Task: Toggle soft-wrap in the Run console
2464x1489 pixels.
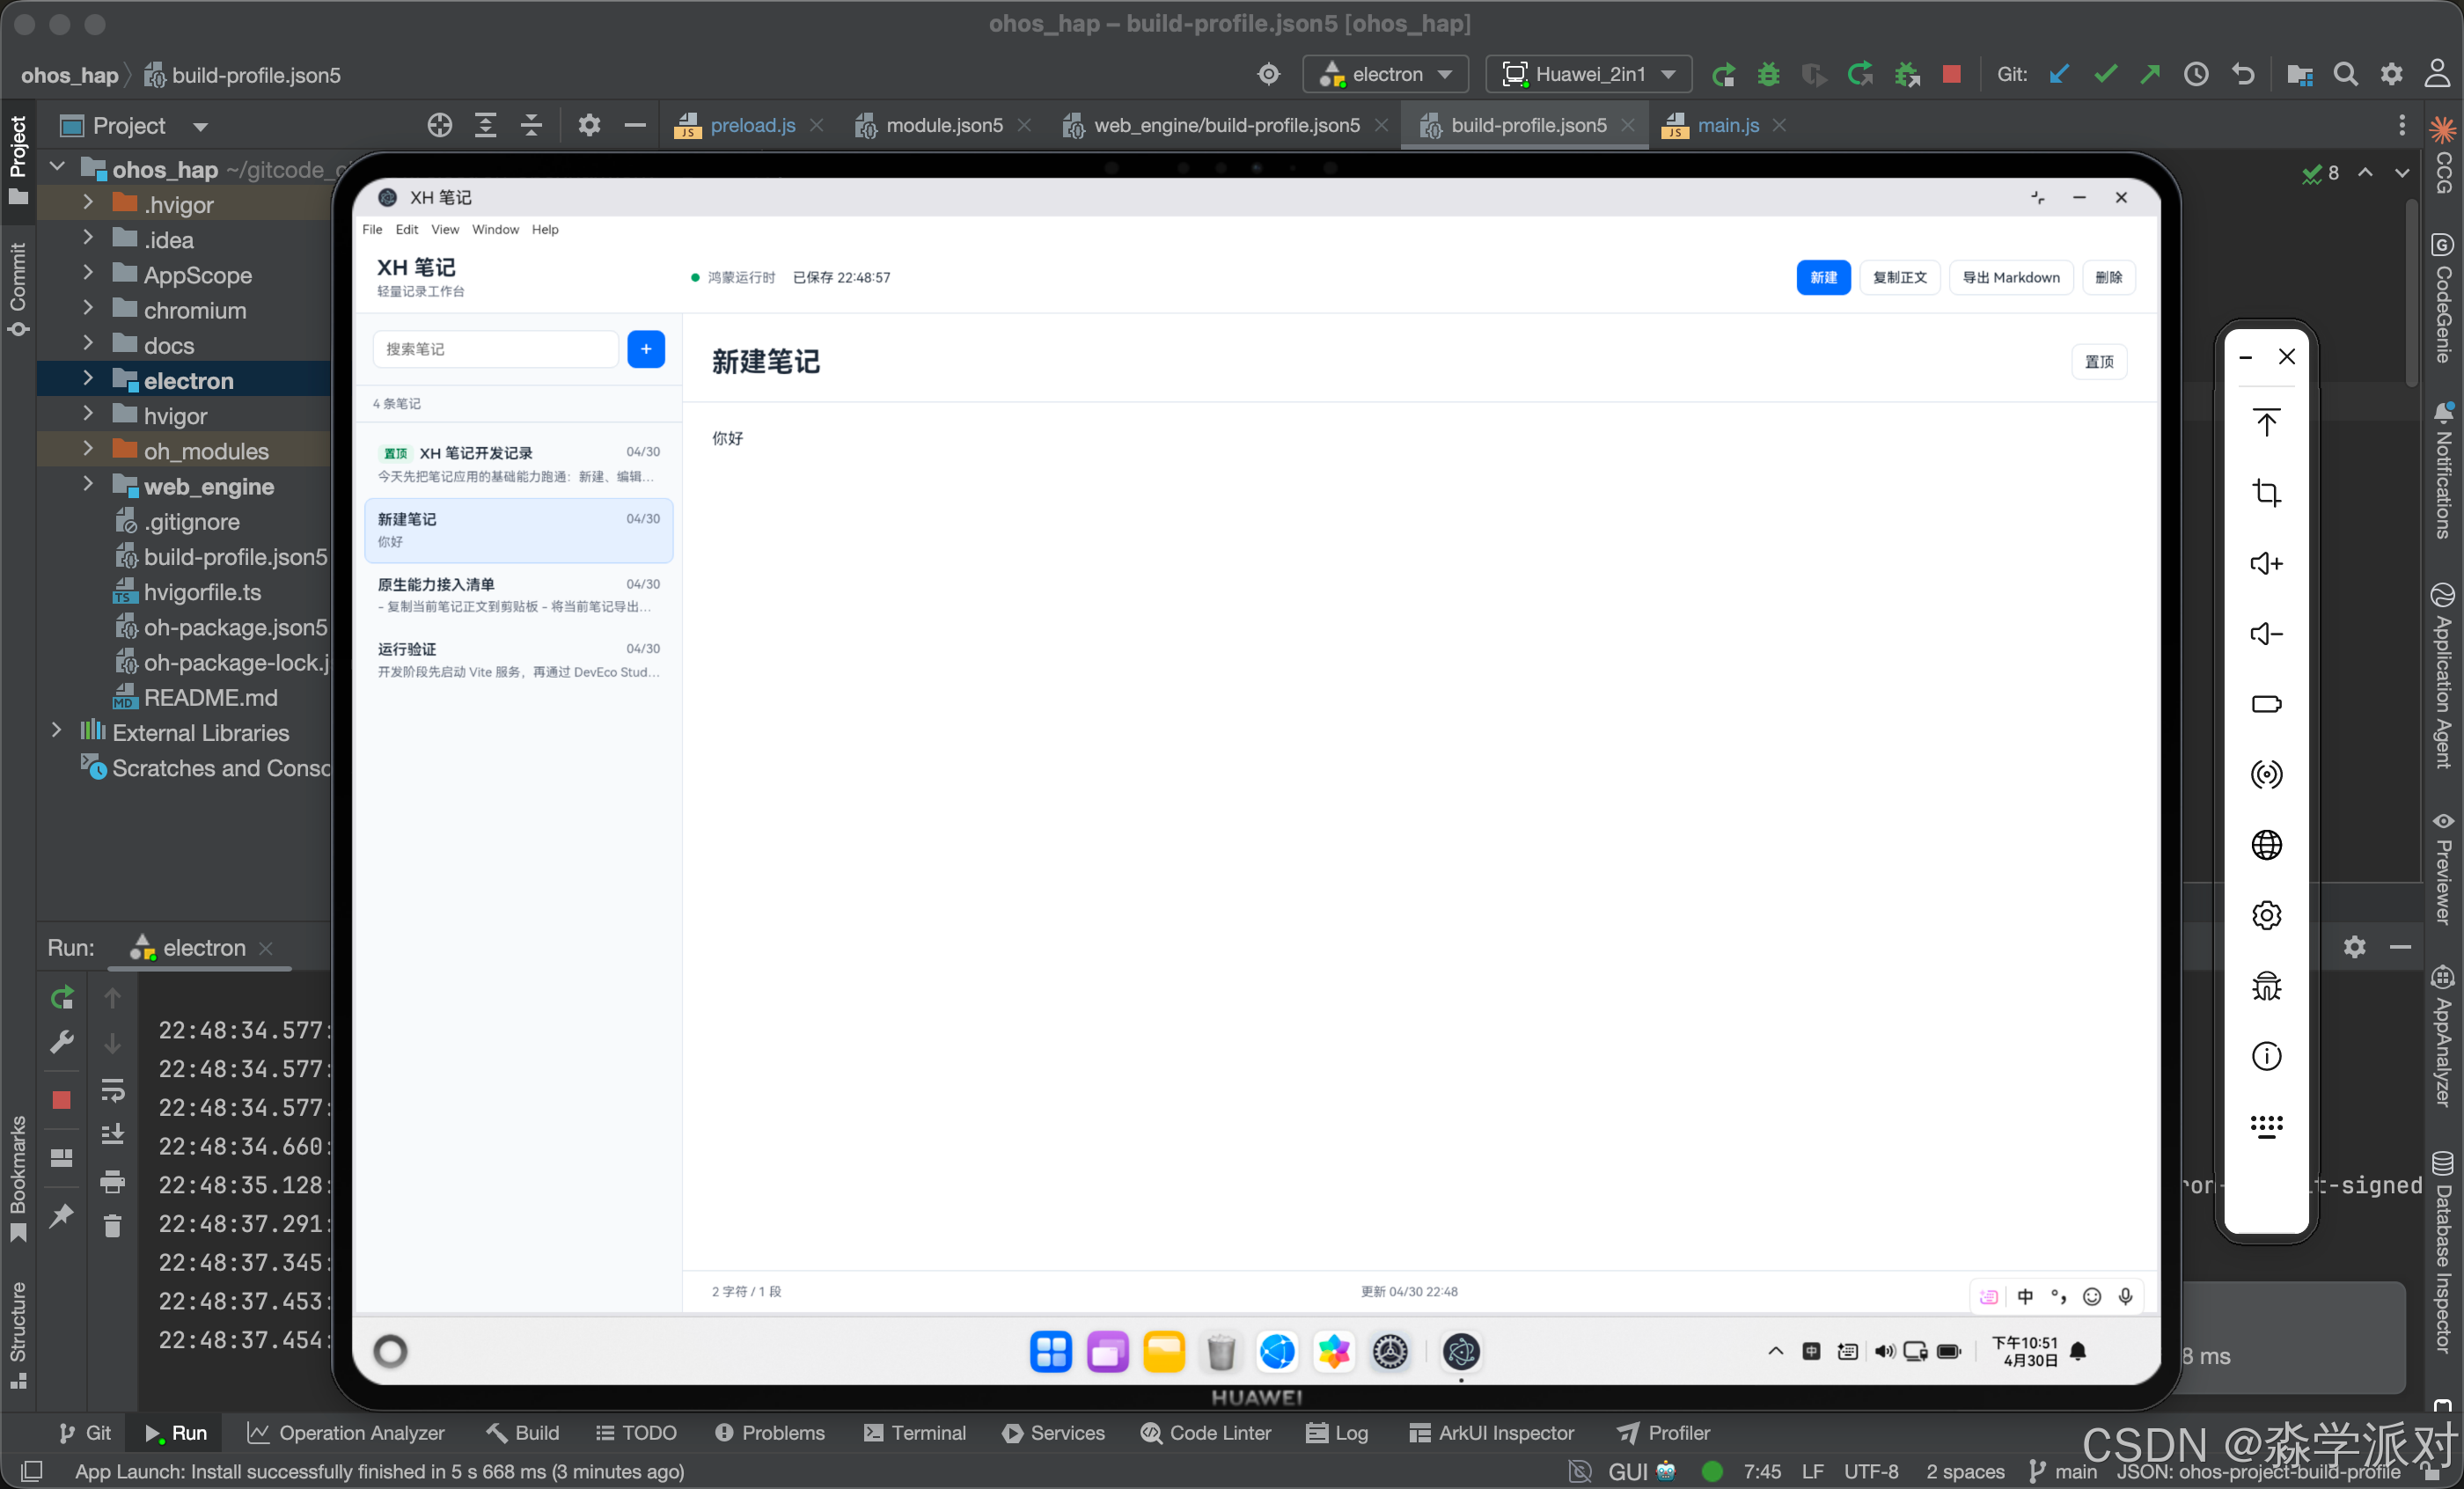Action: pyautogui.click(x=112, y=1090)
